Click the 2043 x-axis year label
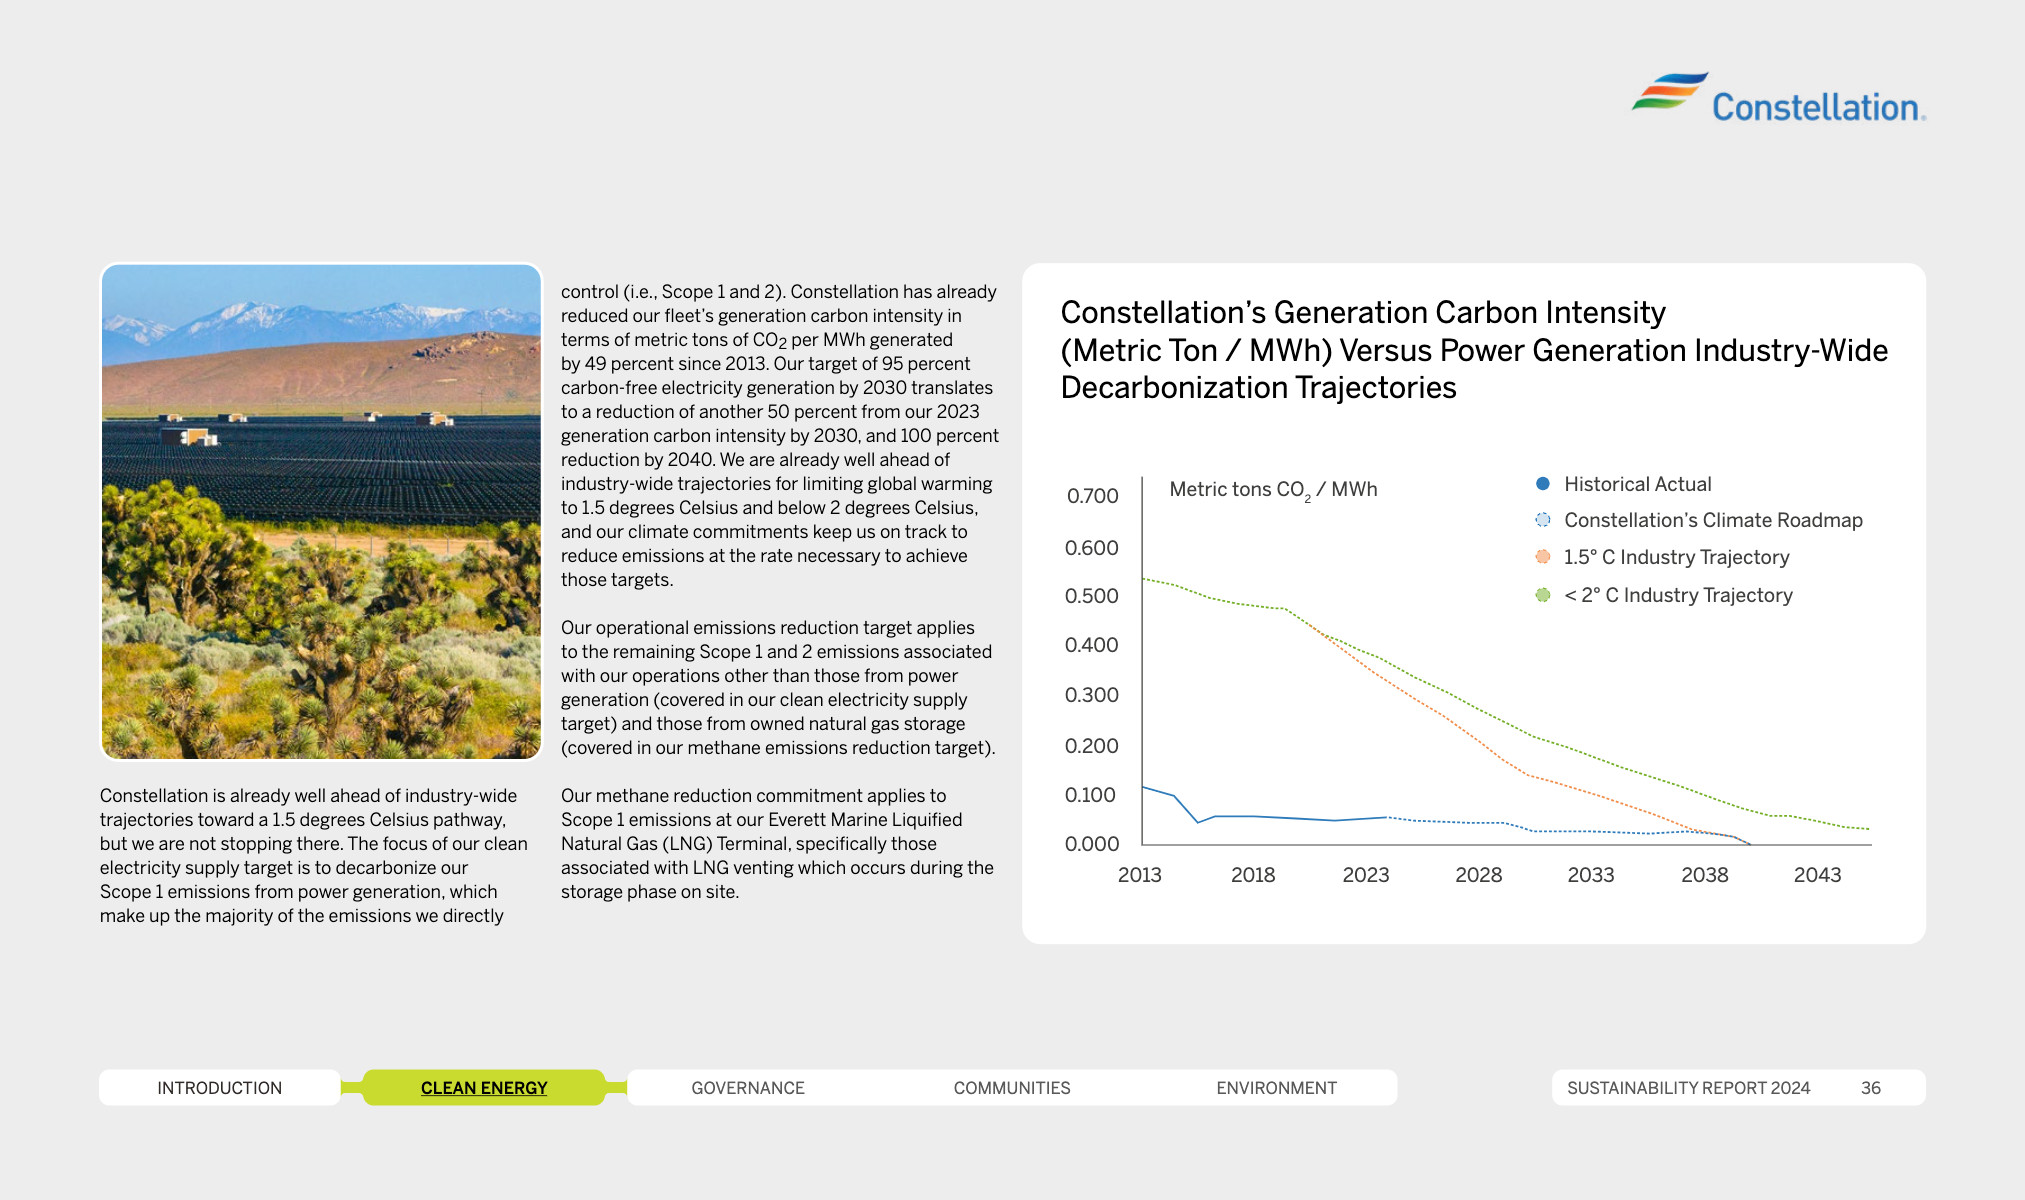 [1817, 875]
